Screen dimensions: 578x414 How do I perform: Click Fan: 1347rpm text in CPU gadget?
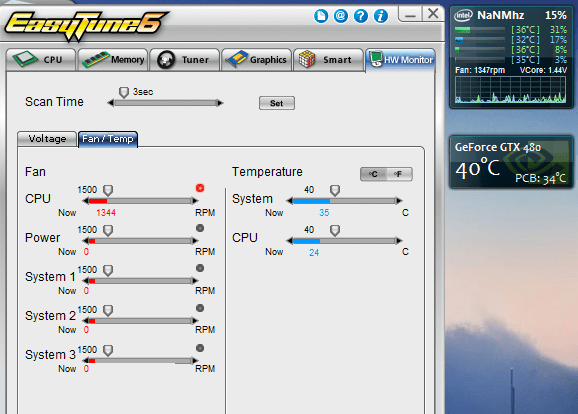(x=480, y=70)
